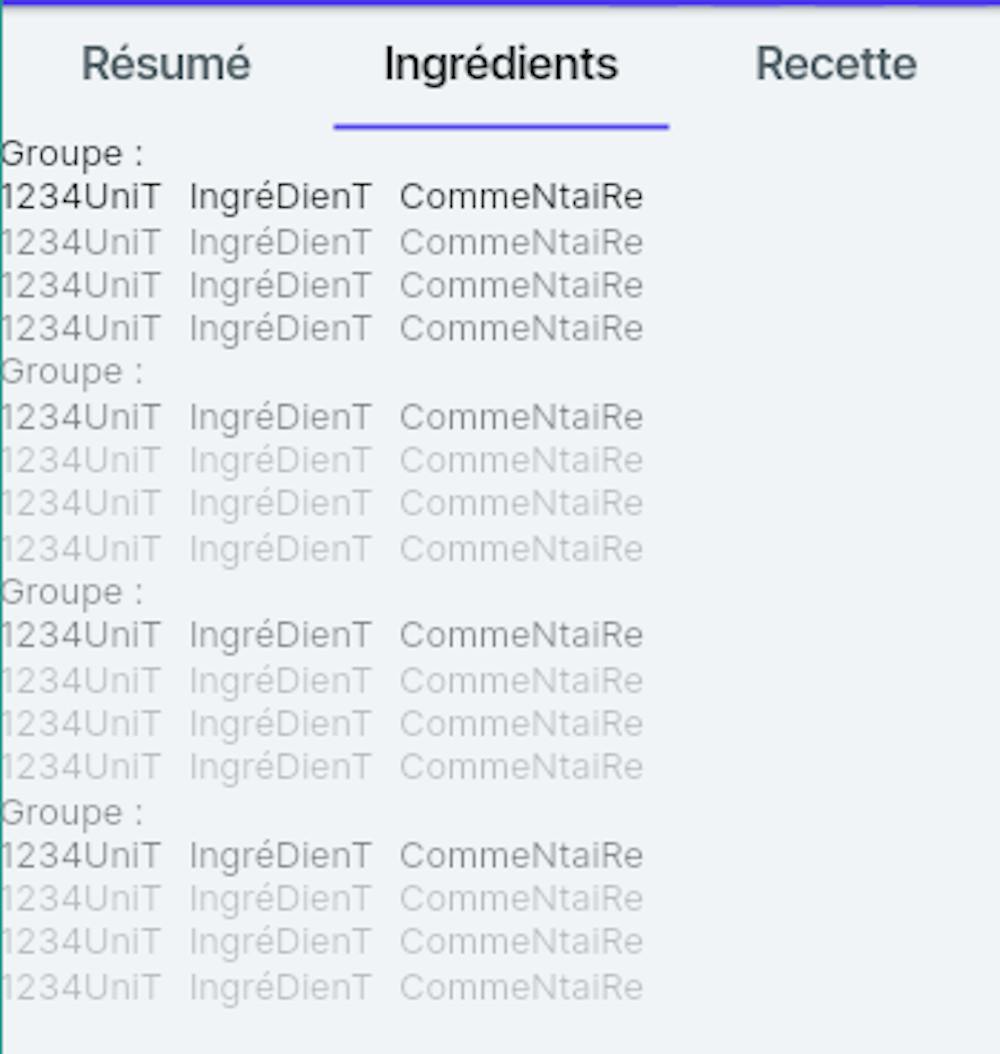The image size is (1000, 1054).
Task: Switch to the Résumé tab
Action: tap(166, 65)
